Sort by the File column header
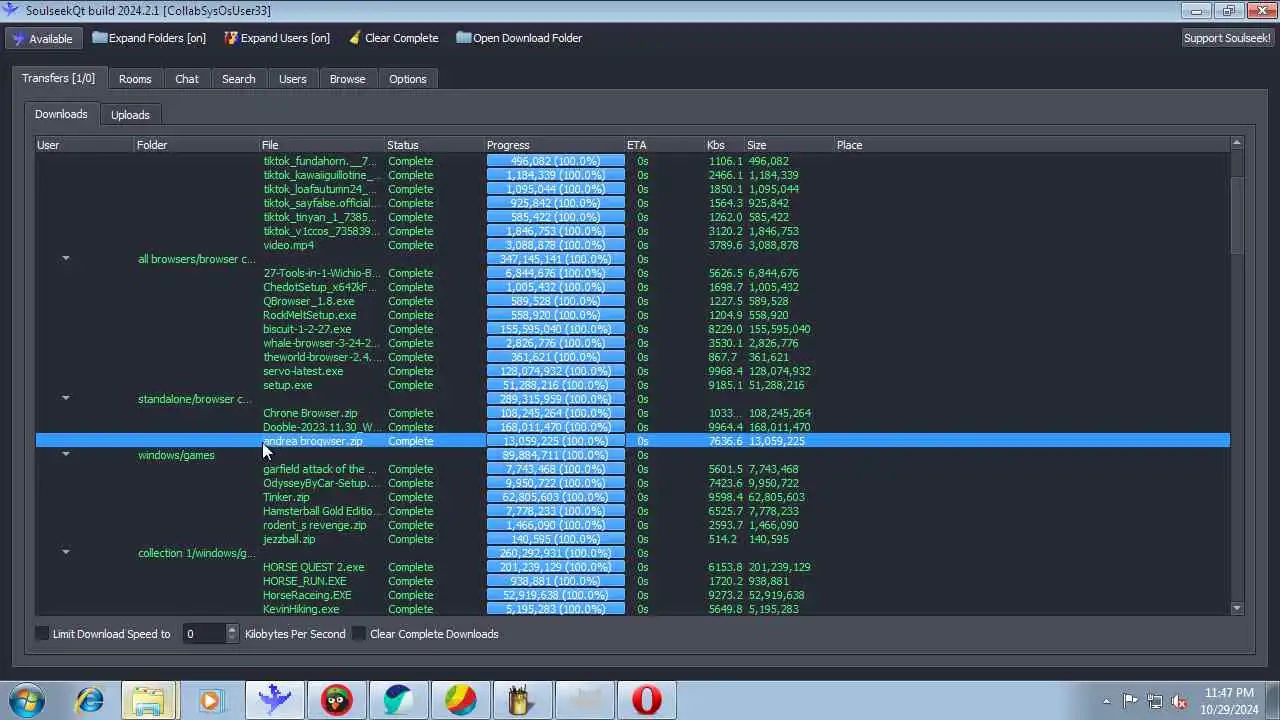Viewport: 1280px width, 720px height. pos(322,145)
